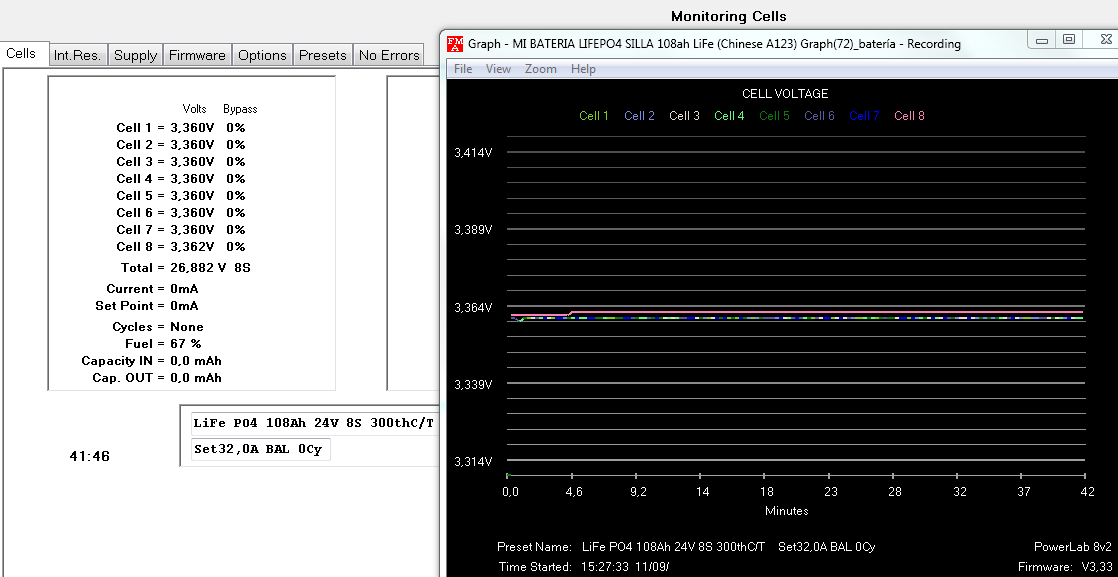1118x577 pixels.
Task: Minimize the Graph window
Action: [1042, 40]
